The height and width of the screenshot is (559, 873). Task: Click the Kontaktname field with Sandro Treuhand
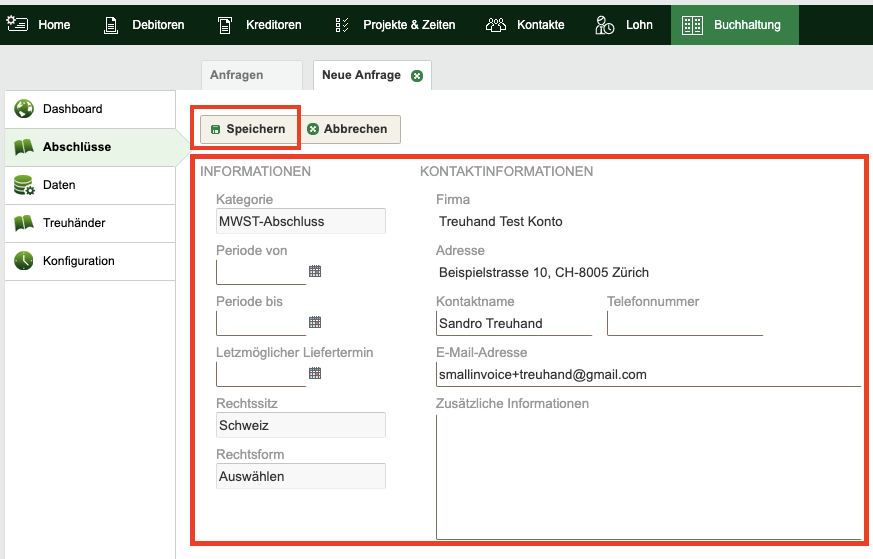(514, 323)
